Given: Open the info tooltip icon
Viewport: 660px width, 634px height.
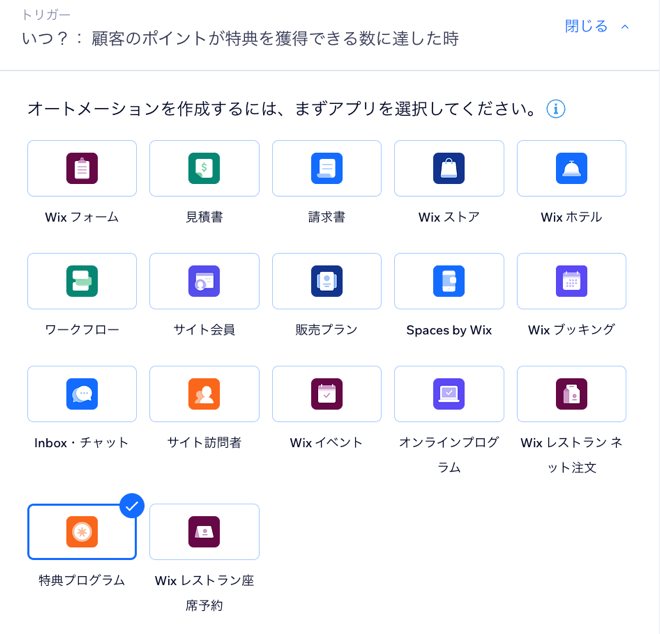Looking at the screenshot, I should [556, 109].
